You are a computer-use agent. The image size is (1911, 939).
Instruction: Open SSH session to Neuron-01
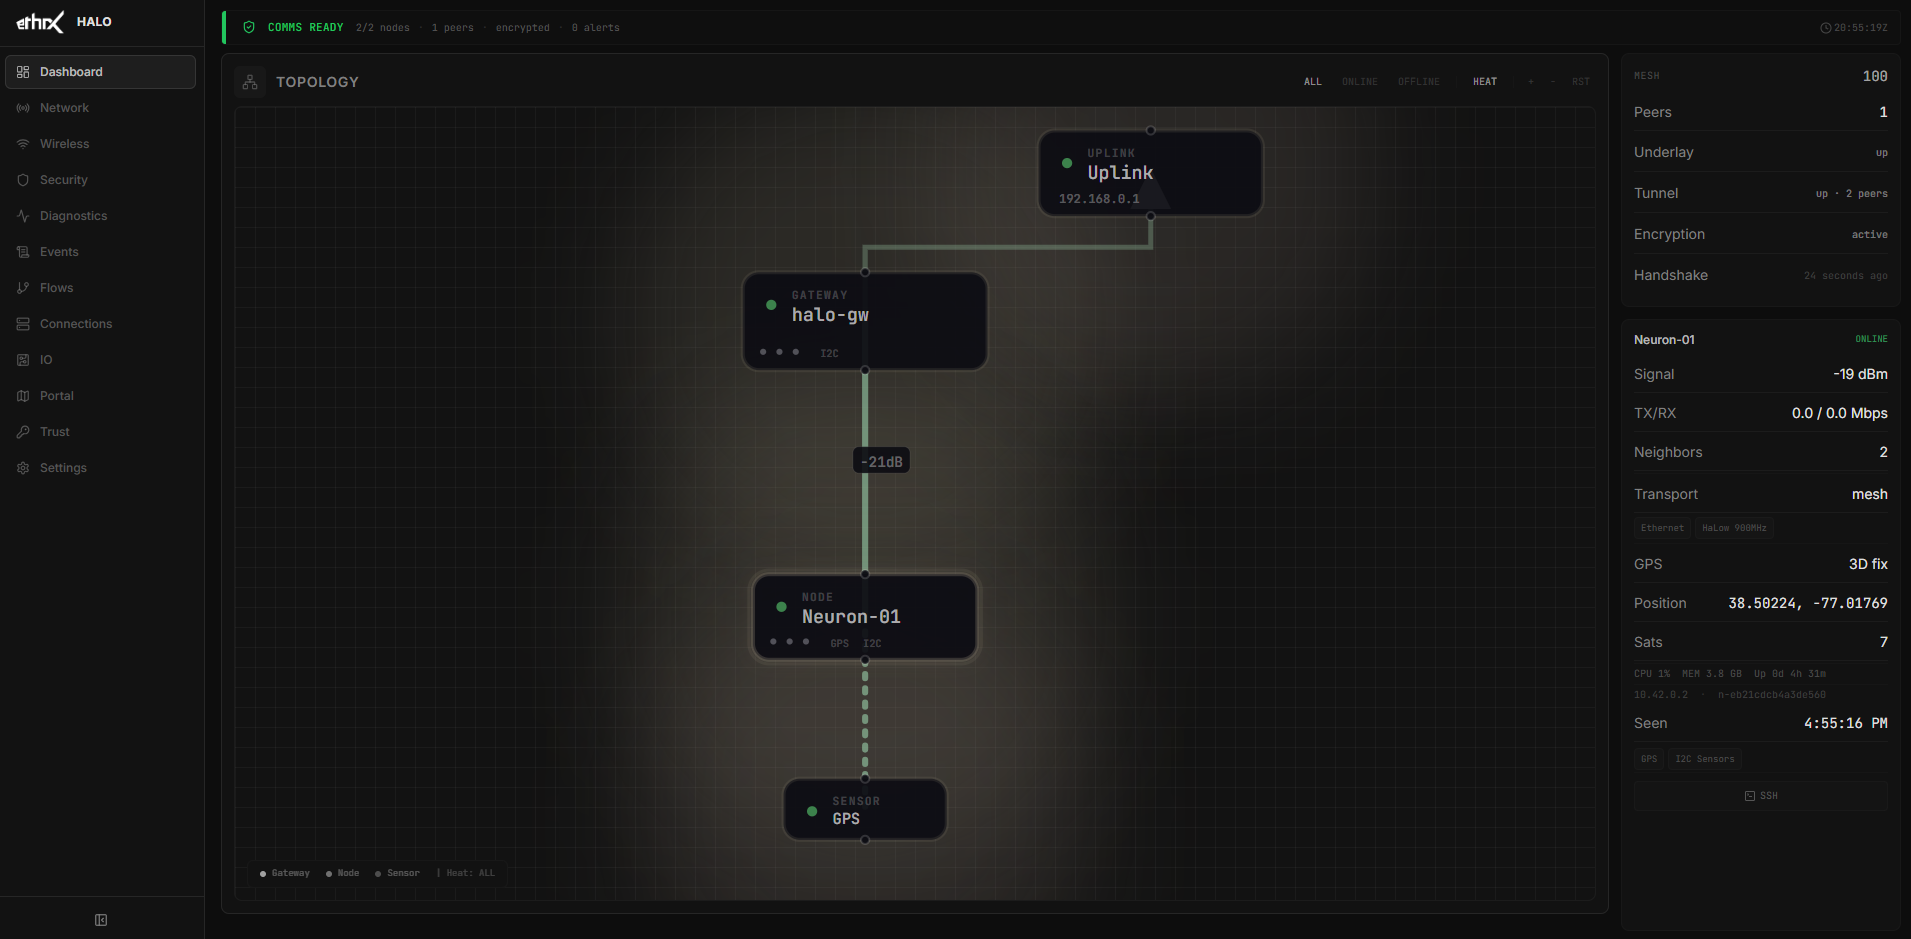click(1761, 796)
